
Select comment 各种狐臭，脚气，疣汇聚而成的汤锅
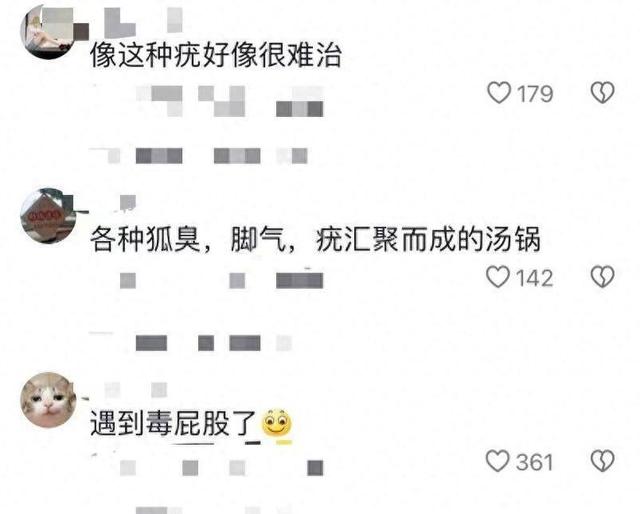[315, 239]
